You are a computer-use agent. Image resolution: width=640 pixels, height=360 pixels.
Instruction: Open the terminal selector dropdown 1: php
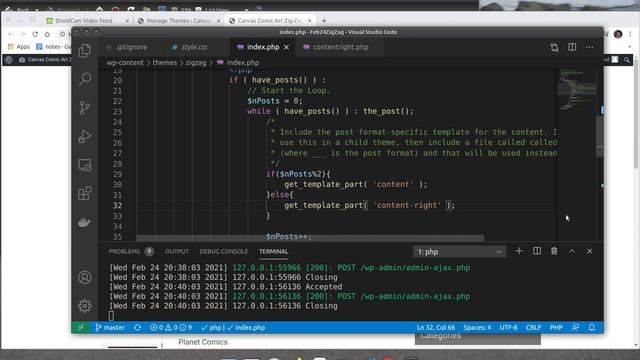[x=460, y=252]
